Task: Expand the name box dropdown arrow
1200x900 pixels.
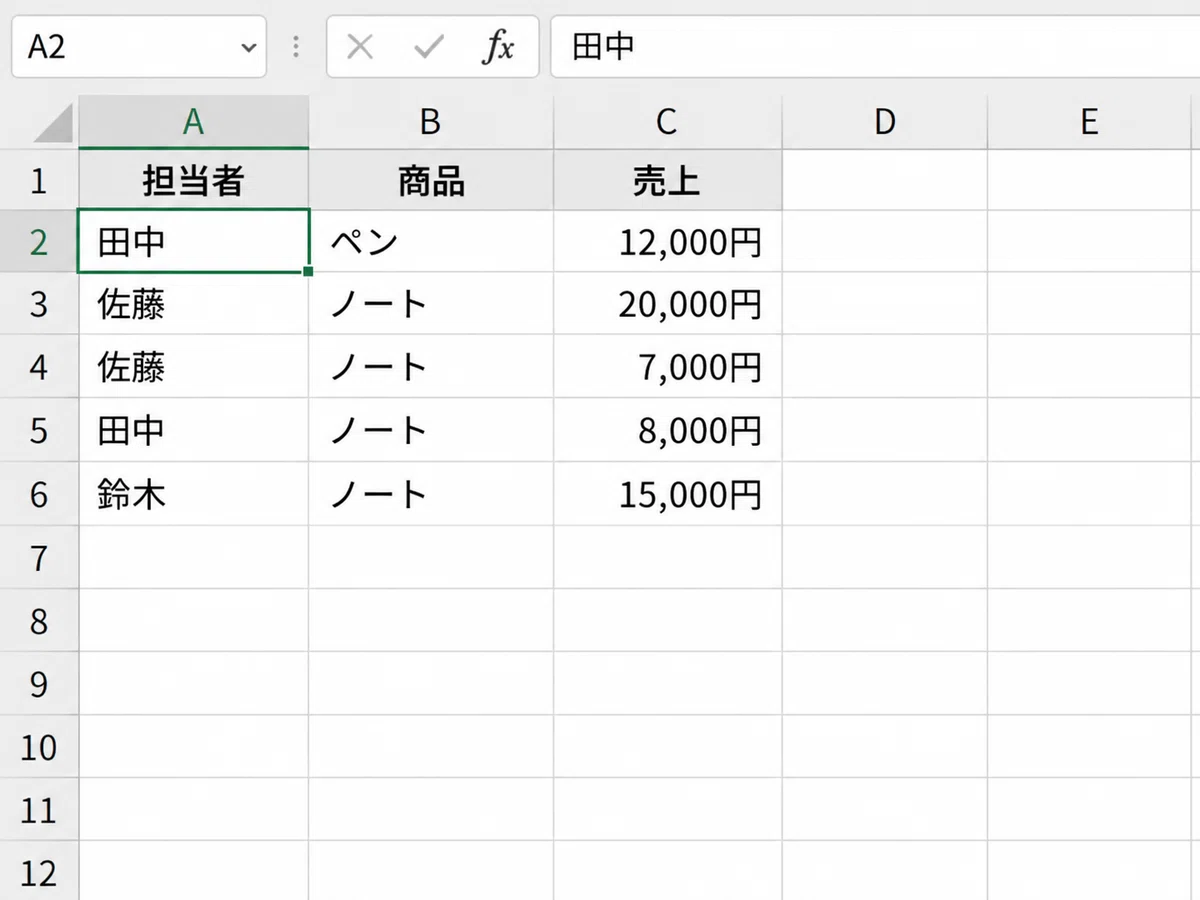Action: [248, 48]
